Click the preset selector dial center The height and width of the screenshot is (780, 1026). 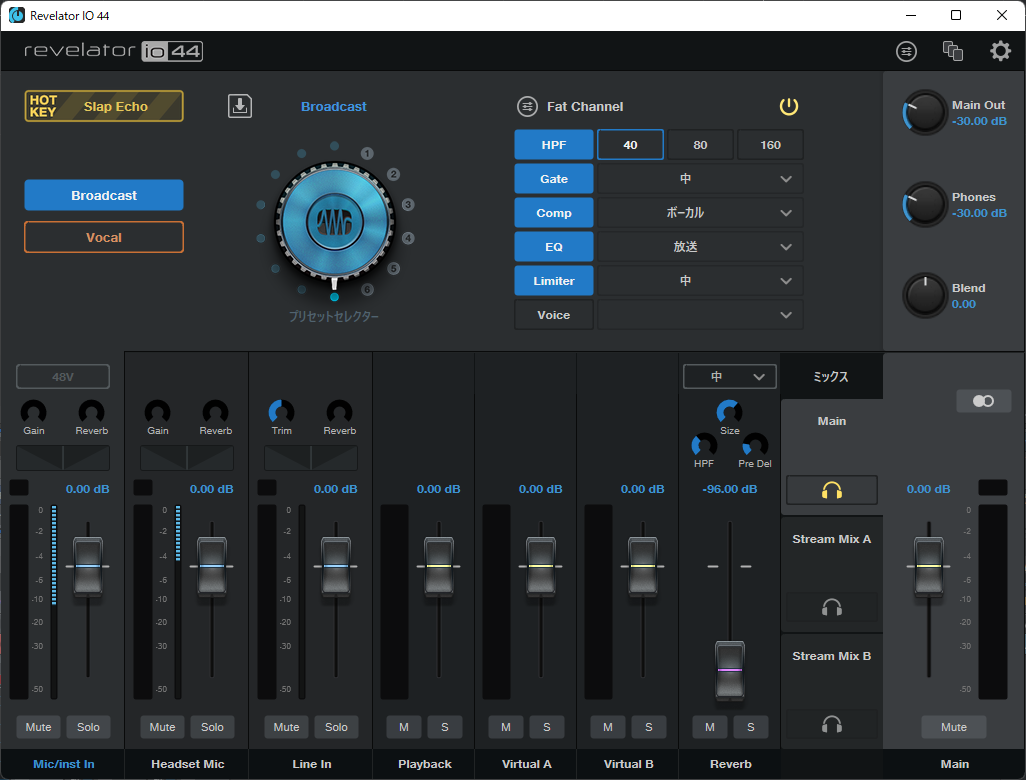(335, 222)
